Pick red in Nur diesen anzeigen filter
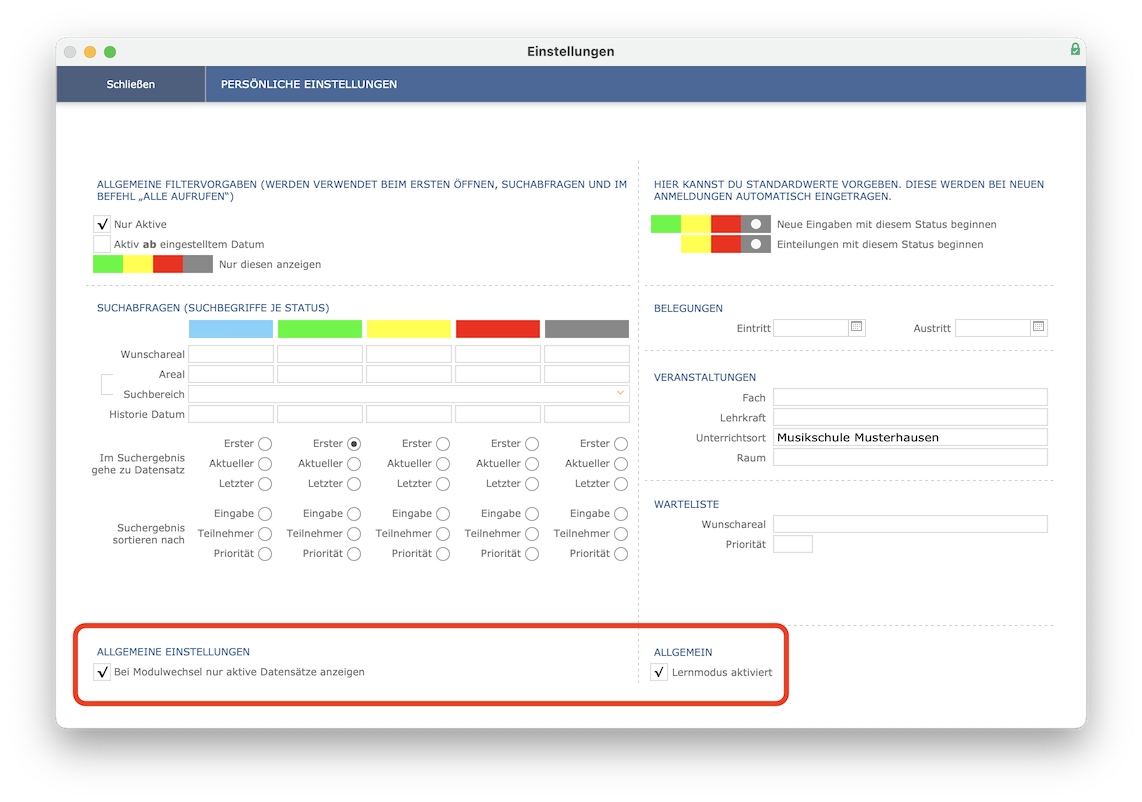 click(168, 264)
